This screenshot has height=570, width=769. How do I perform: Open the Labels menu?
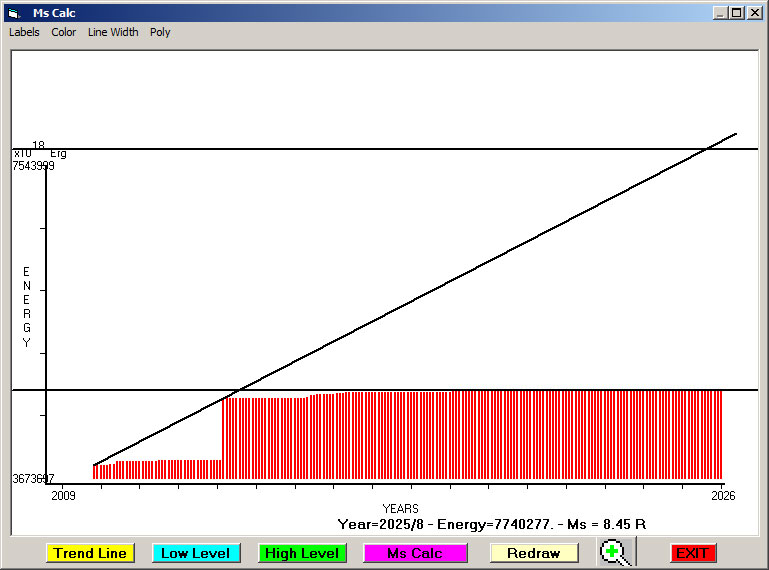(x=24, y=32)
